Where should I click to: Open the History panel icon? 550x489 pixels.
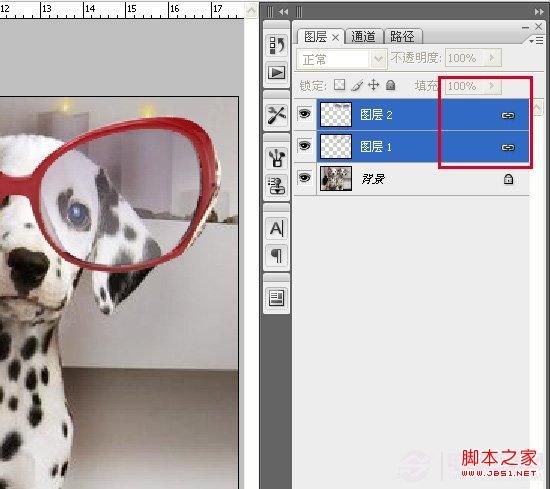click(x=277, y=45)
